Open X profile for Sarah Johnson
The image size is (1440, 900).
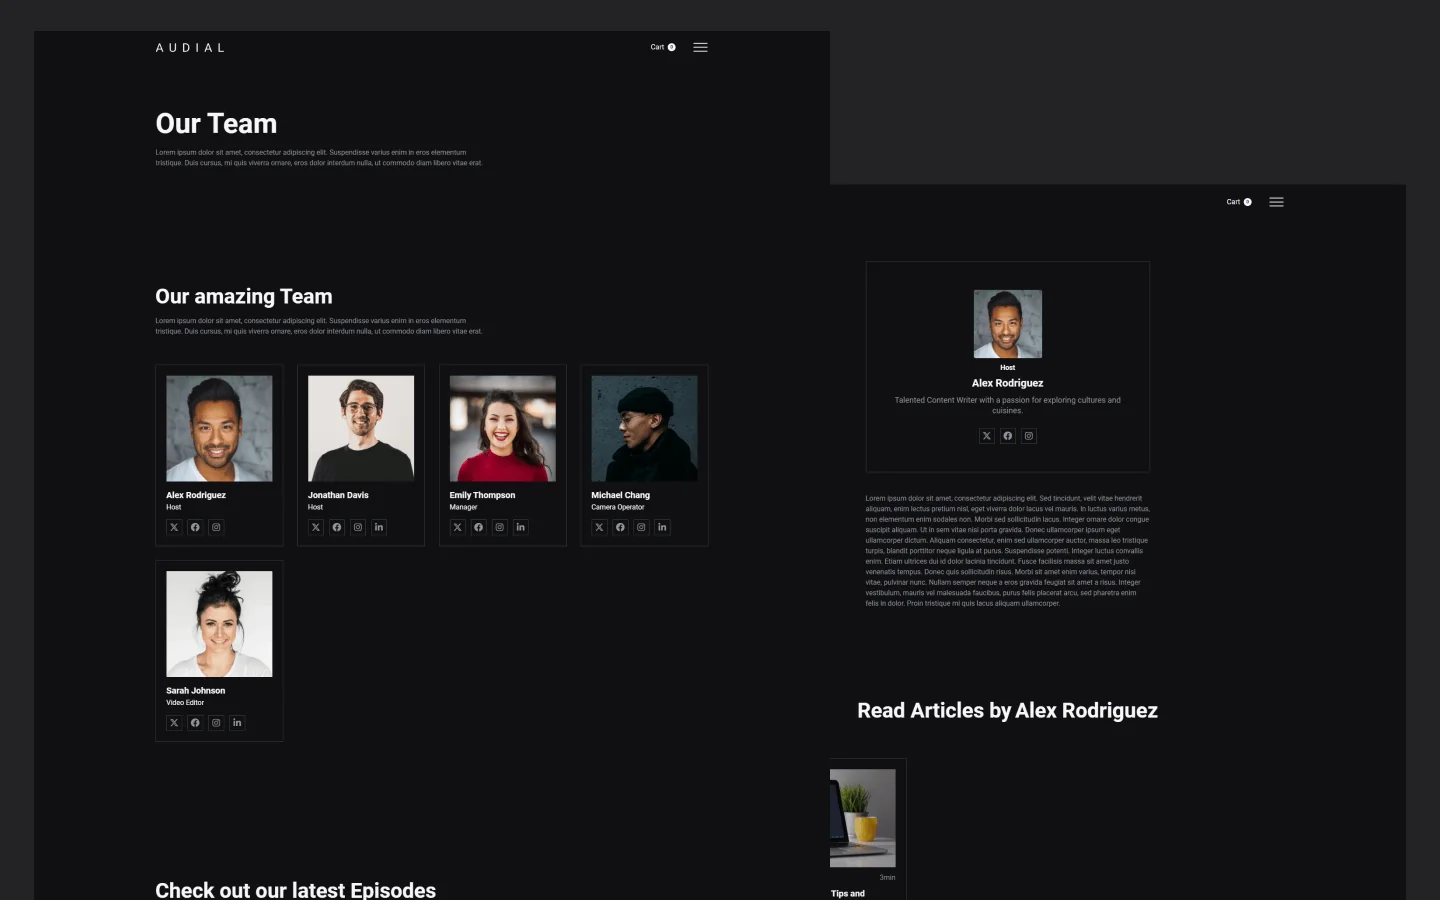click(174, 722)
